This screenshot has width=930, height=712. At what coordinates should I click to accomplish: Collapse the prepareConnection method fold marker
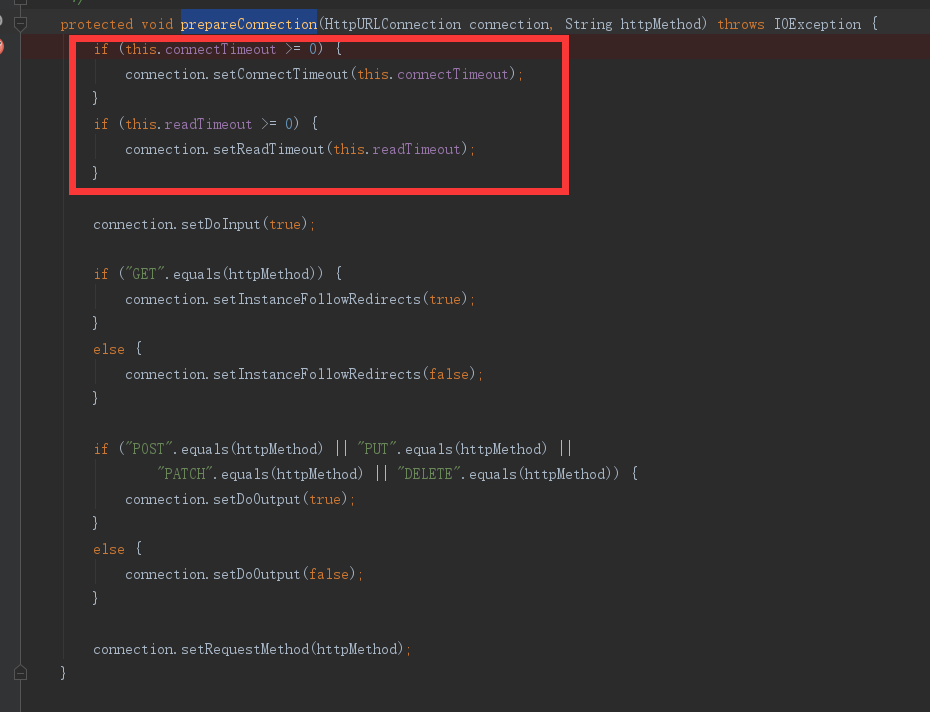click(x=21, y=24)
